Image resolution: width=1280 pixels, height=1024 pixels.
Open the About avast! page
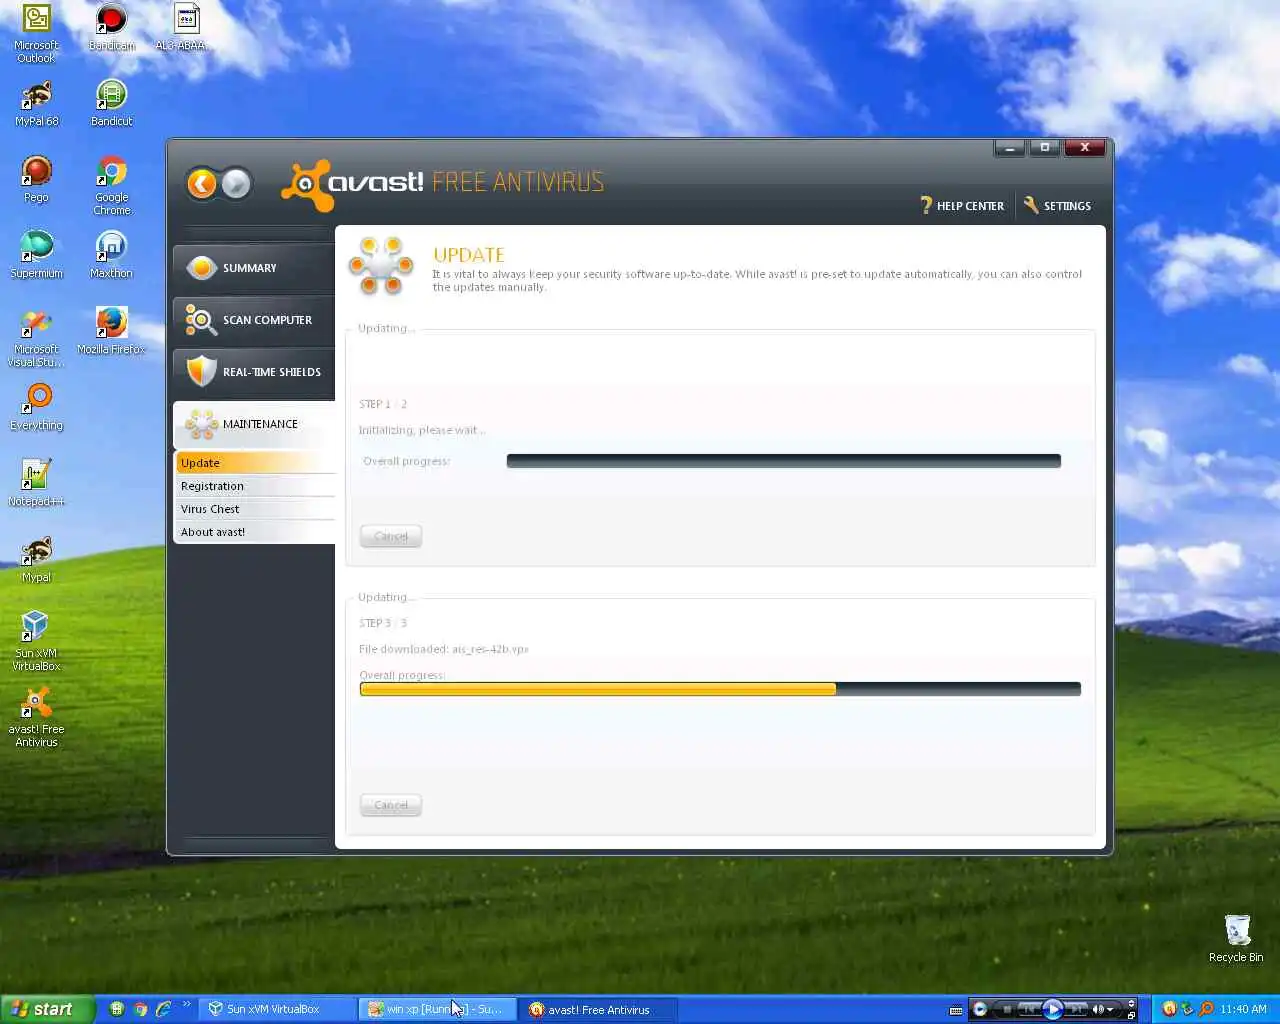(x=256, y=532)
